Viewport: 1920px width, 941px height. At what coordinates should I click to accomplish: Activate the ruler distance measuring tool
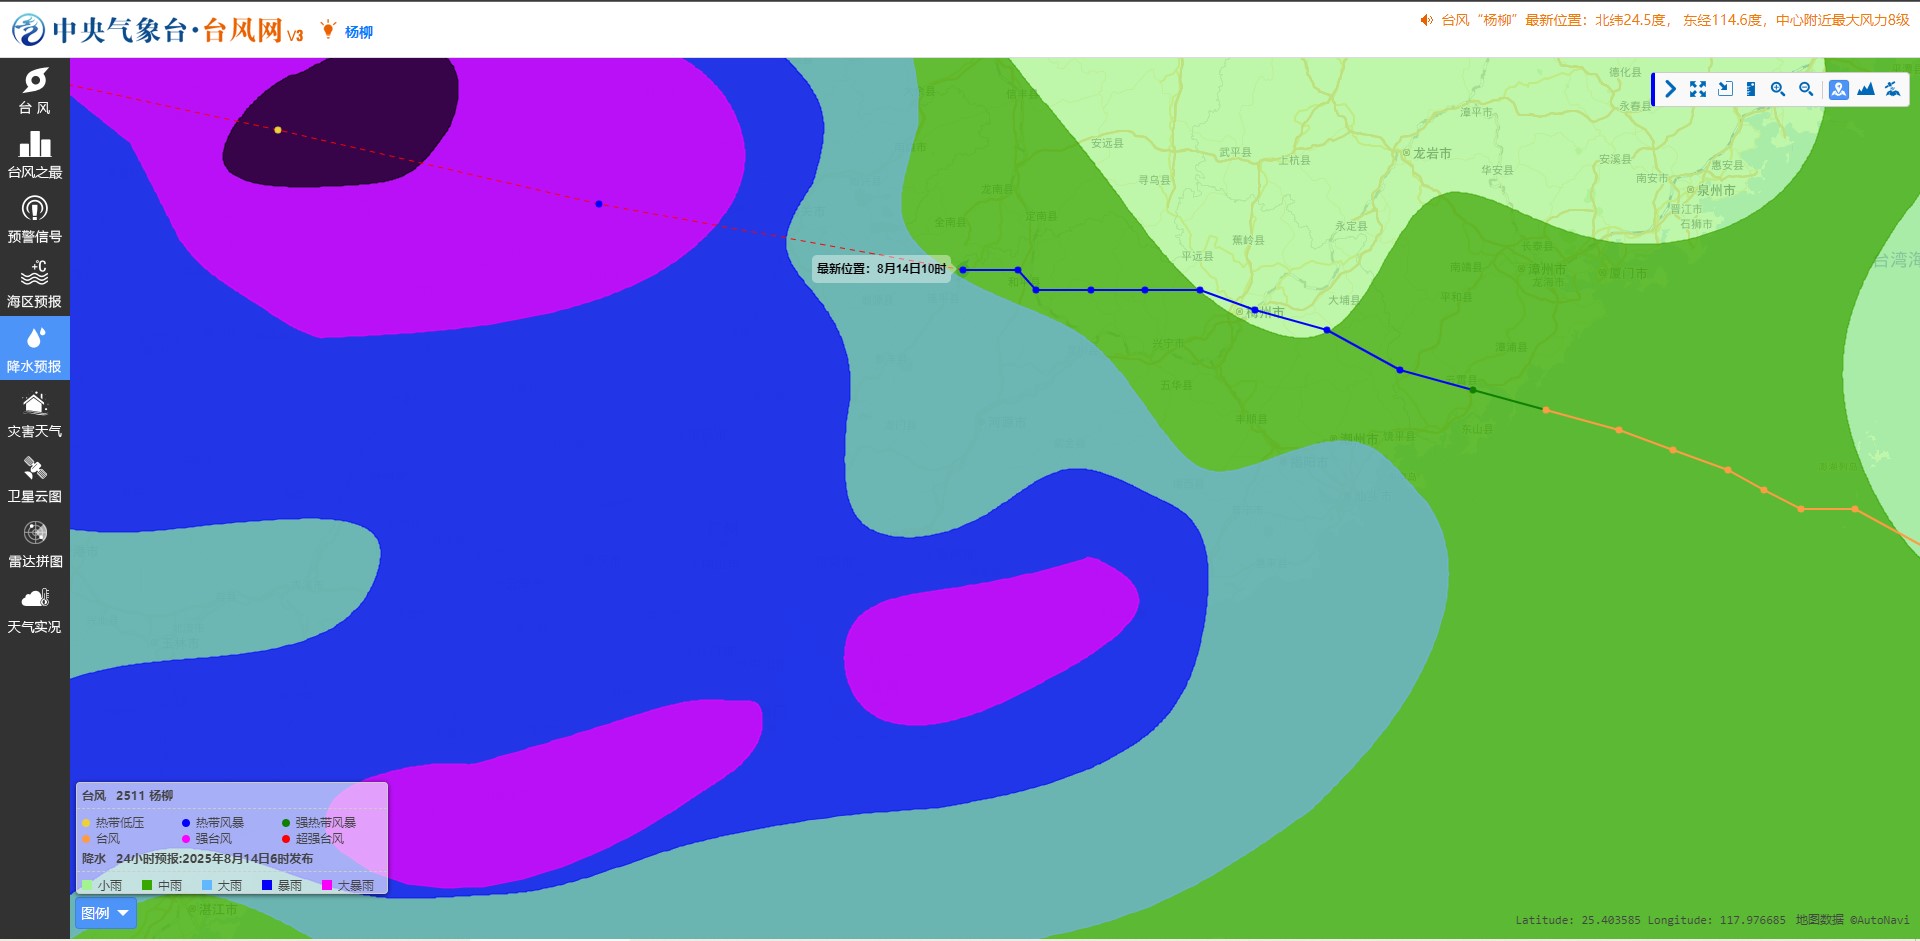[x=1751, y=89]
